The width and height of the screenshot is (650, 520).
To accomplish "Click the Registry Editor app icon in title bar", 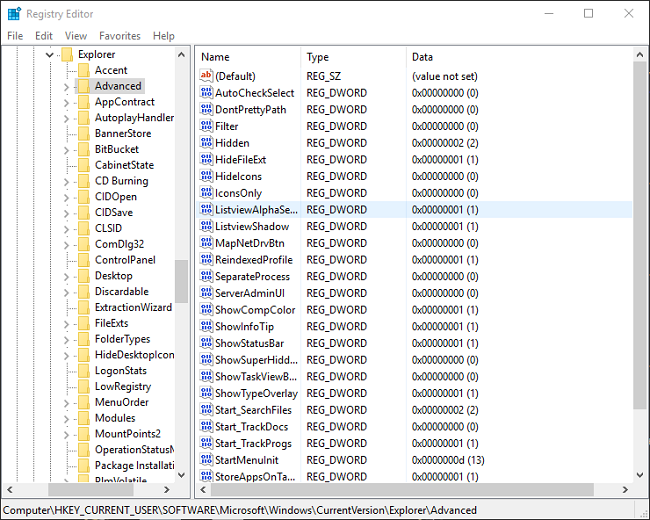I will coord(14,13).
